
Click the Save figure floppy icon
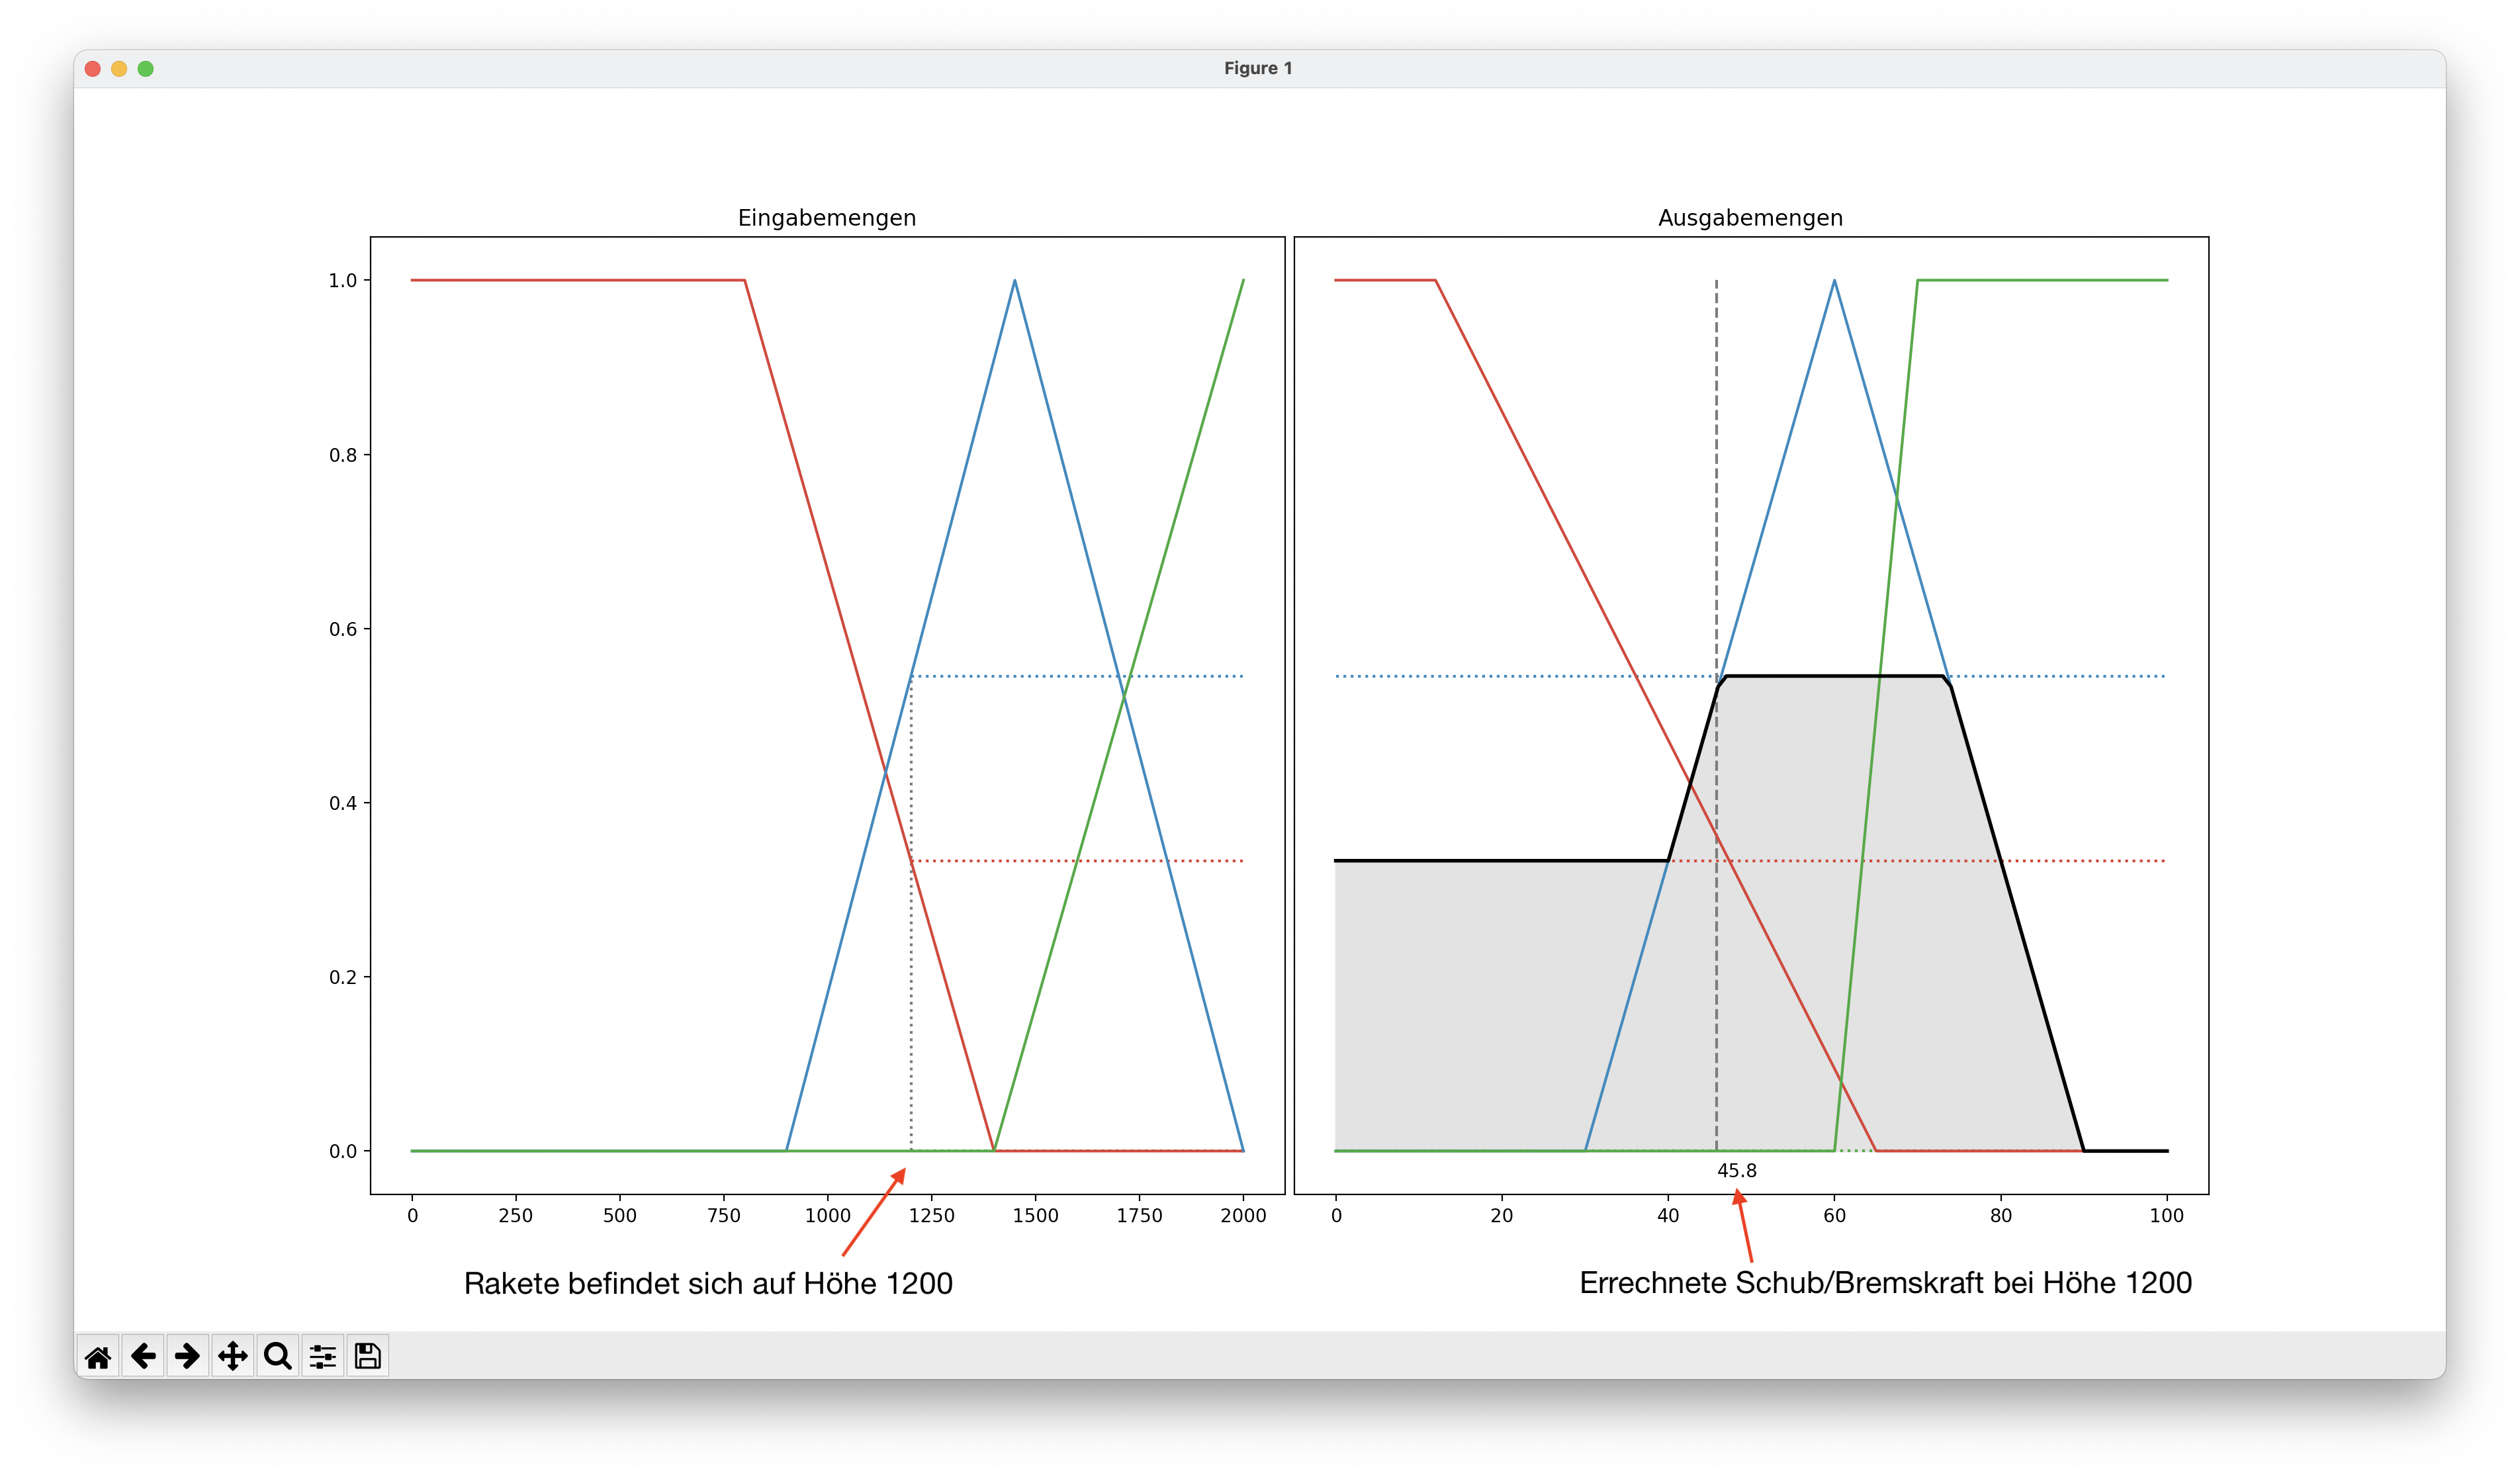pos(367,1356)
